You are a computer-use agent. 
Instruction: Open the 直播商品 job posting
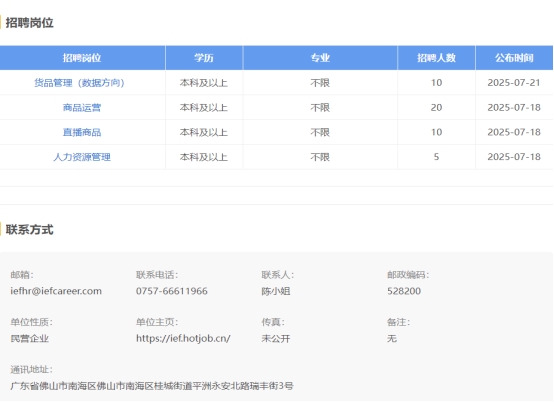[x=82, y=132]
